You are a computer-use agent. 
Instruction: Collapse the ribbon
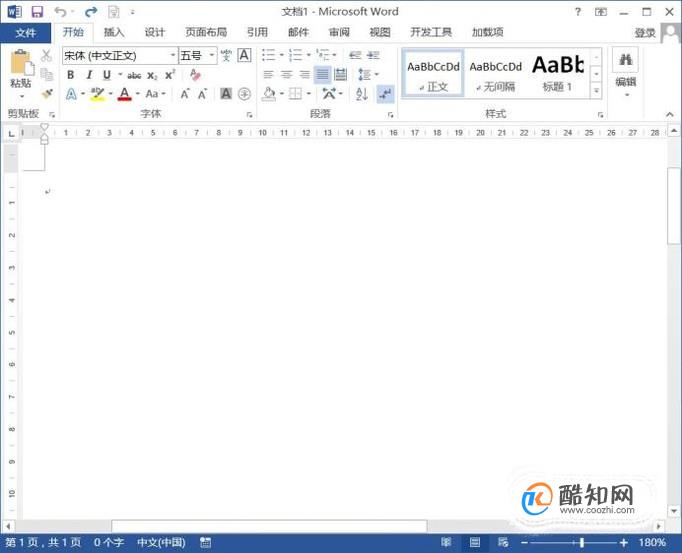(x=669, y=114)
